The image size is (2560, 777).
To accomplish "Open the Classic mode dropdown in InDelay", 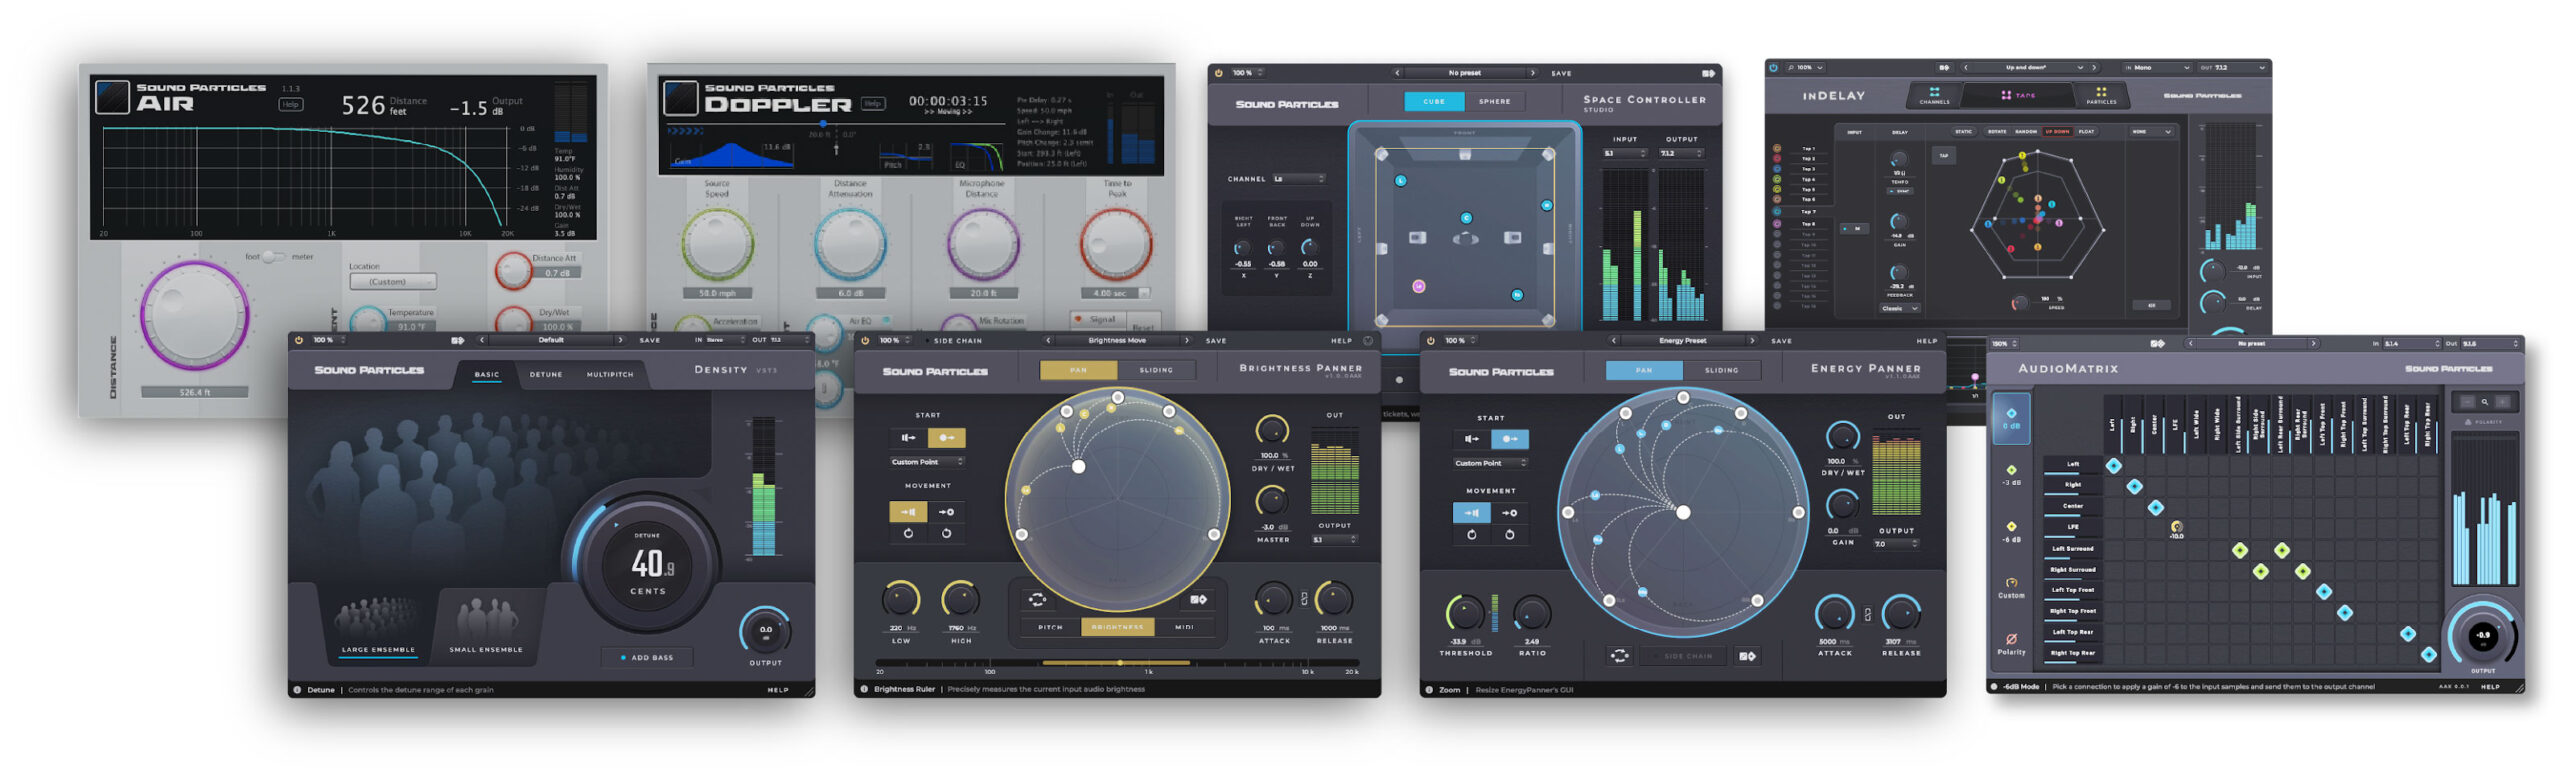I will (1899, 308).
